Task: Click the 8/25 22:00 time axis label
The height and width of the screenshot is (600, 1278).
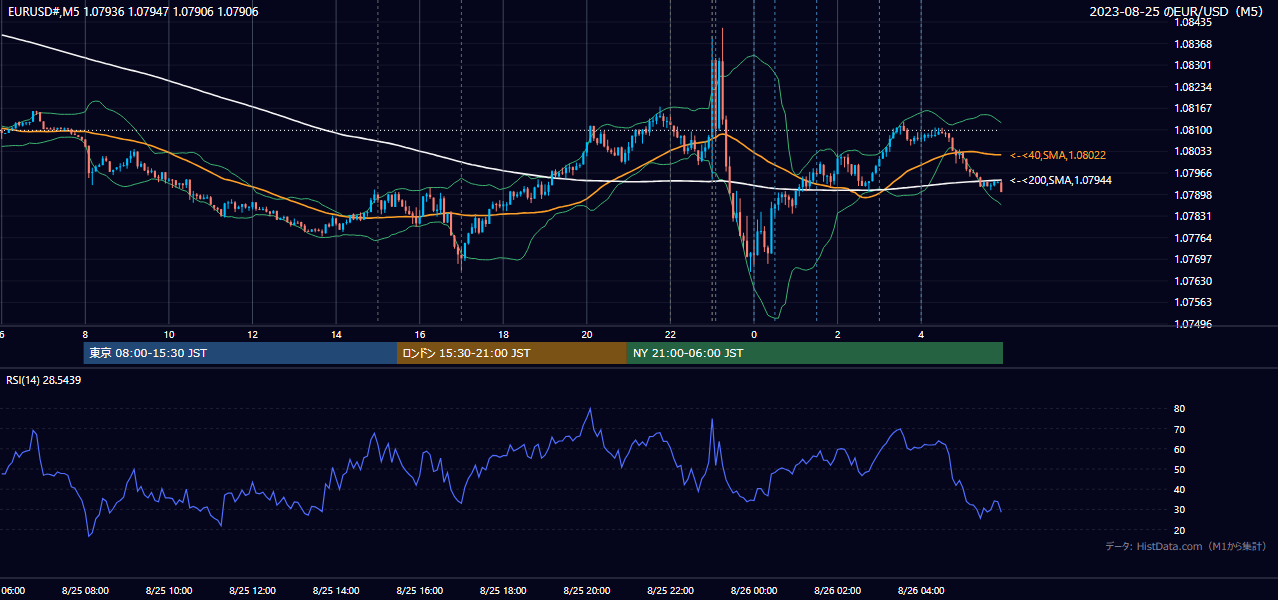Action: [x=670, y=590]
